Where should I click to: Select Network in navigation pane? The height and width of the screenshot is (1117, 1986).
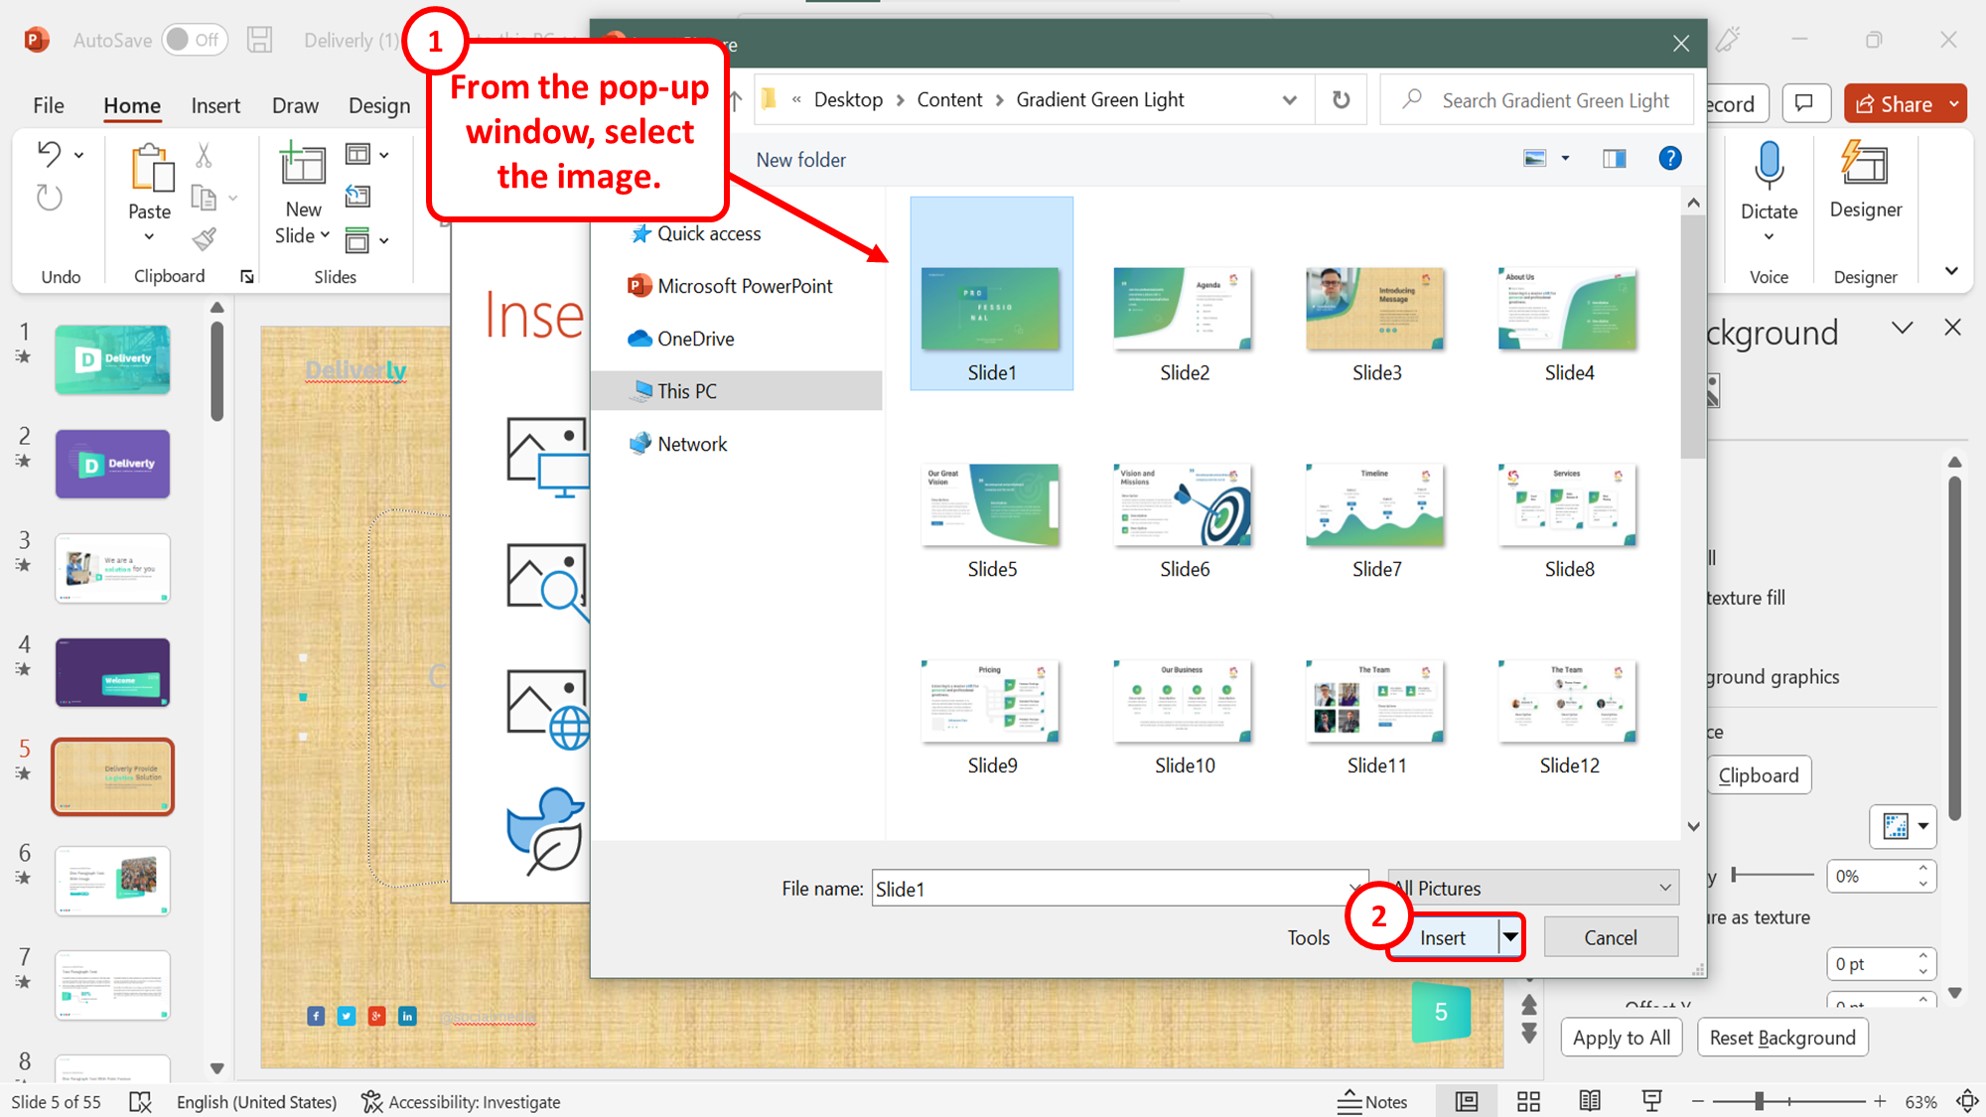[677, 444]
